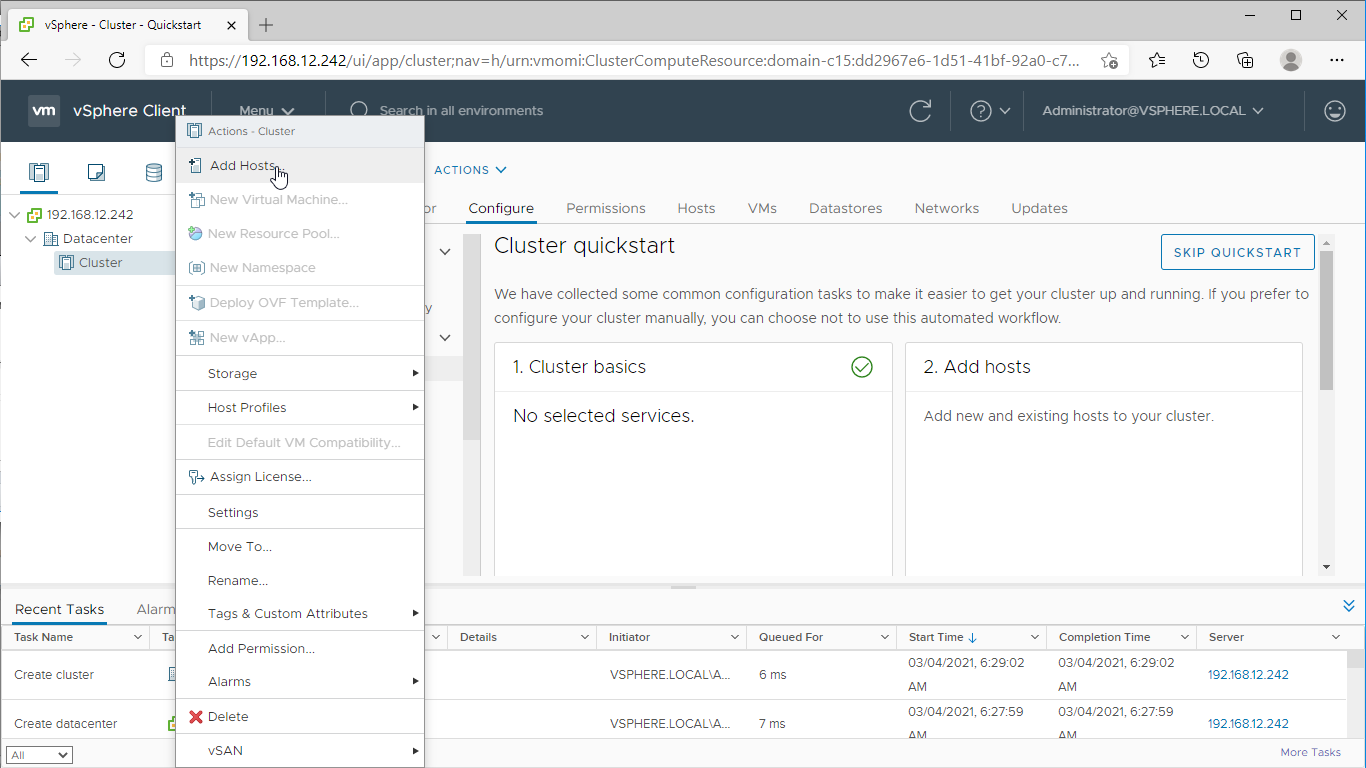Image resolution: width=1366 pixels, height=768 pixels.
Task: Click the Create cluster task name
Action: click(x=54, y=675)
